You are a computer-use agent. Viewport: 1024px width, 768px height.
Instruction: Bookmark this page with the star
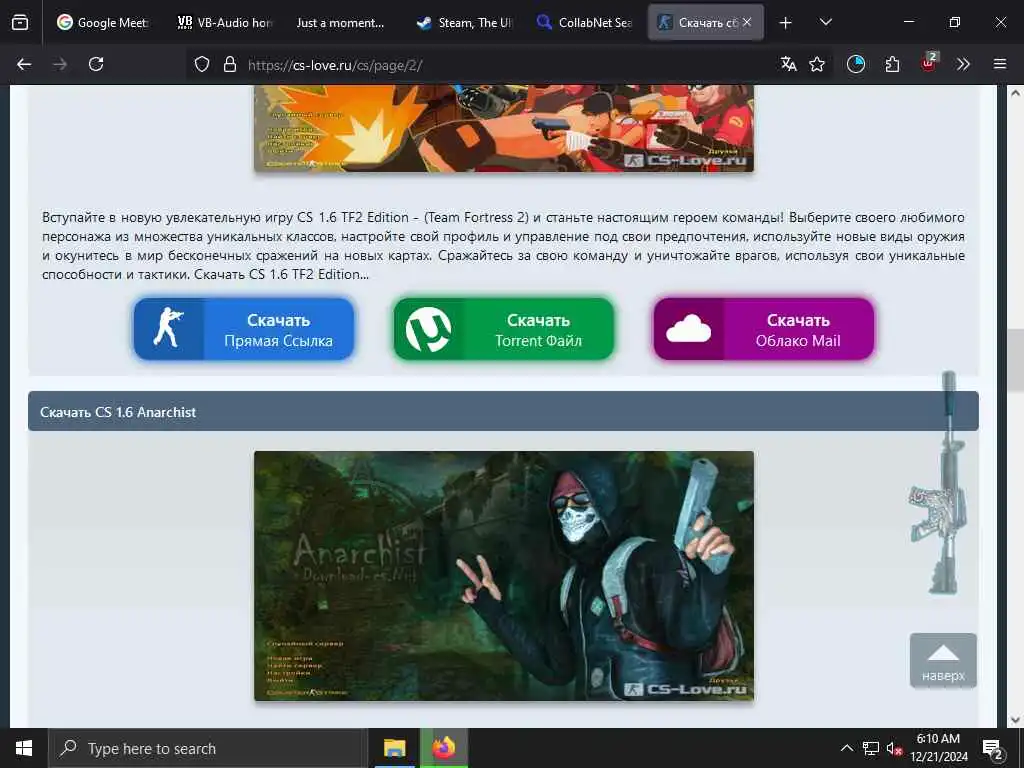[x=817, y=64]
